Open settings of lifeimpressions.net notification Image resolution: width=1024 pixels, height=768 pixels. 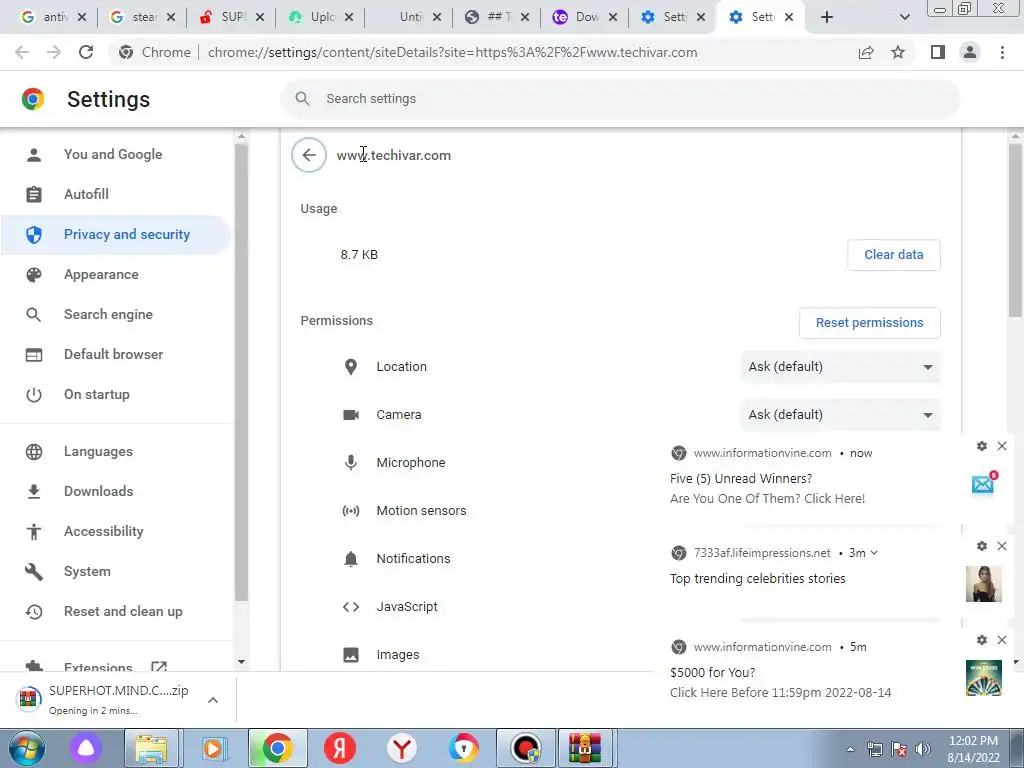click(x=982, y=546)
